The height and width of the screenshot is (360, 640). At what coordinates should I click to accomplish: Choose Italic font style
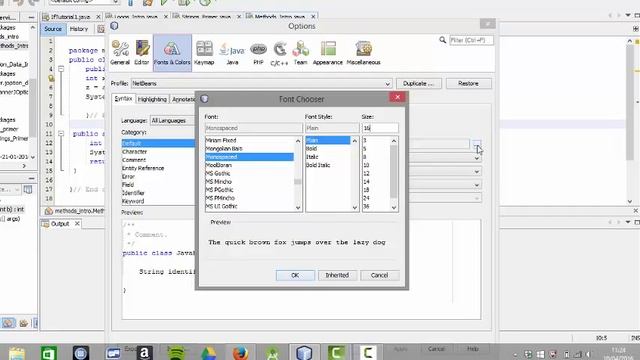[328, 157]
